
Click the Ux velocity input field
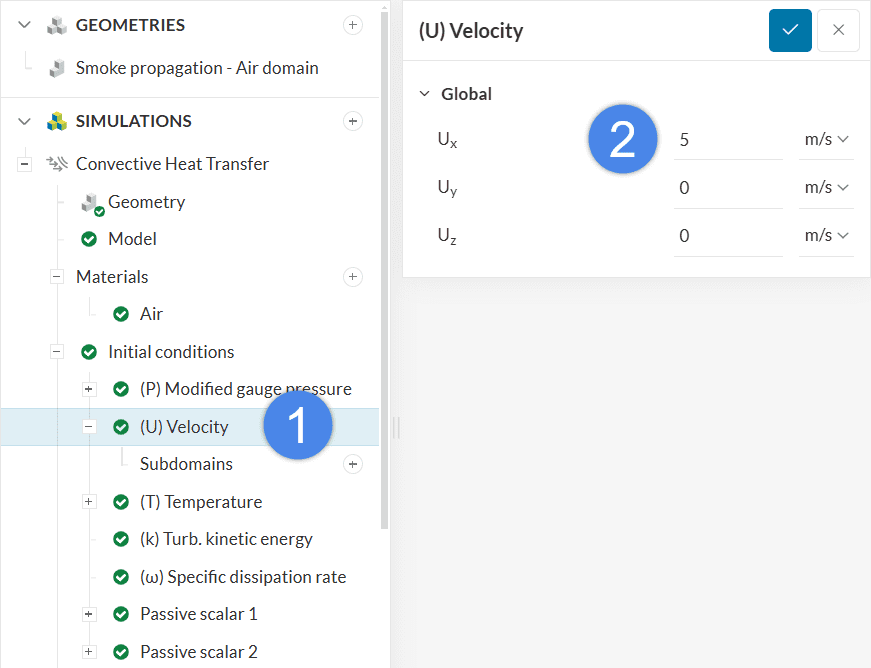point(727,140)
